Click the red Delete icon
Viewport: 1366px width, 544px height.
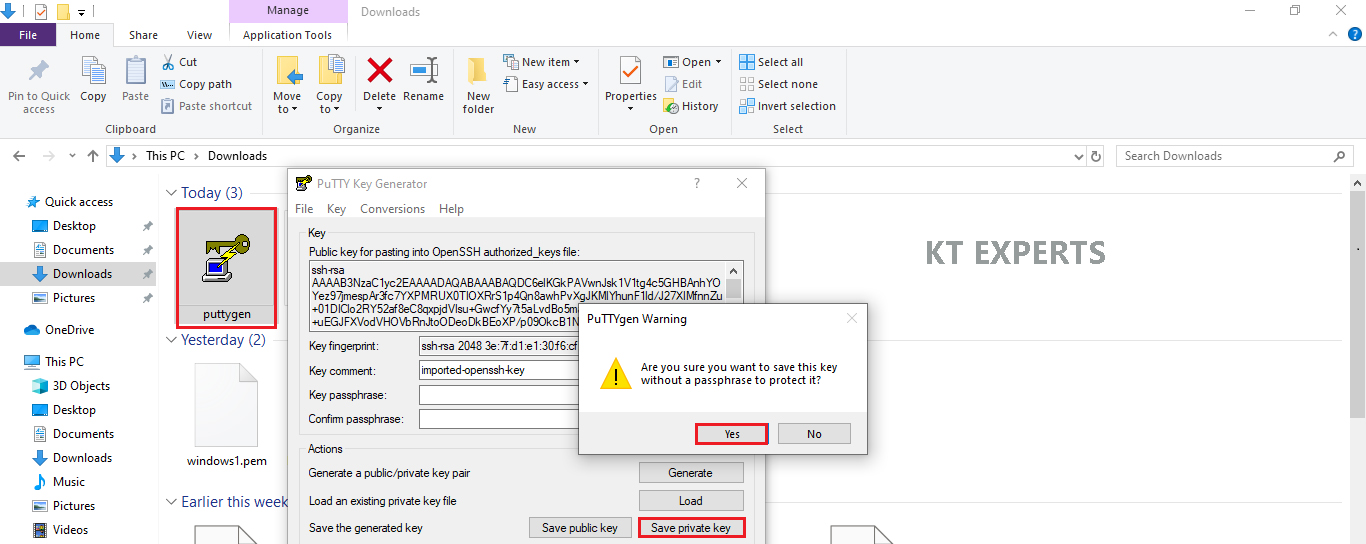pos(380,71)
